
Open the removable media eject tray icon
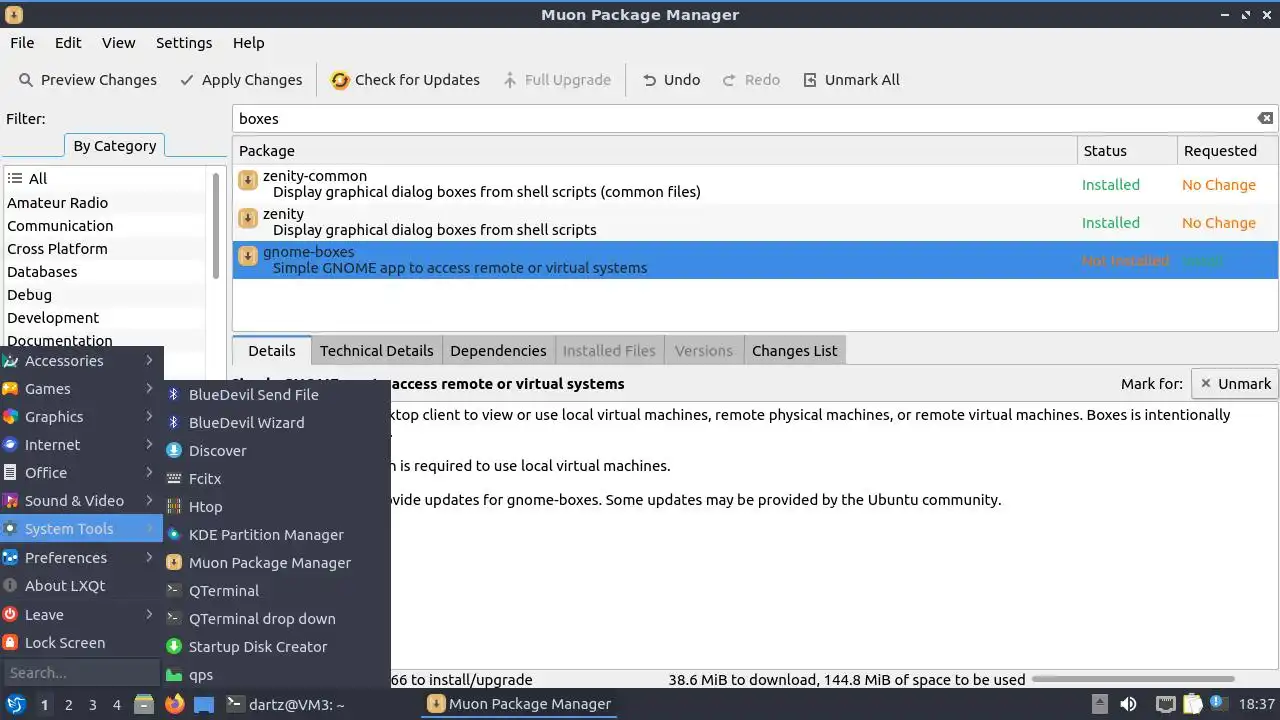coord(1099,705)
